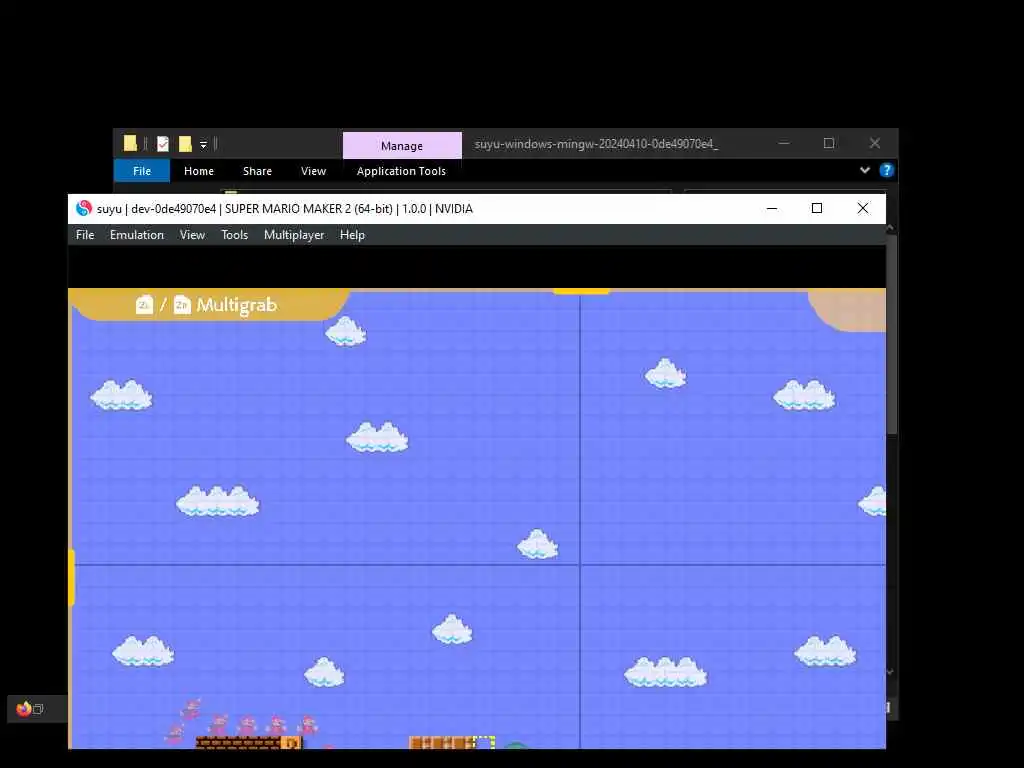Click the ZL button icon in Multigrab banner

click(x=144, y=305)
